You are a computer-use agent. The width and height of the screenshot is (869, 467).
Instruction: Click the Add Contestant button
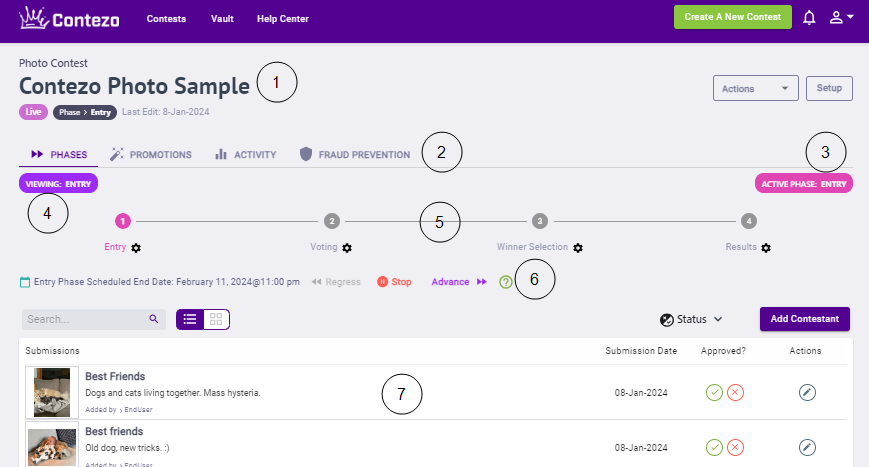coord(805,319)
